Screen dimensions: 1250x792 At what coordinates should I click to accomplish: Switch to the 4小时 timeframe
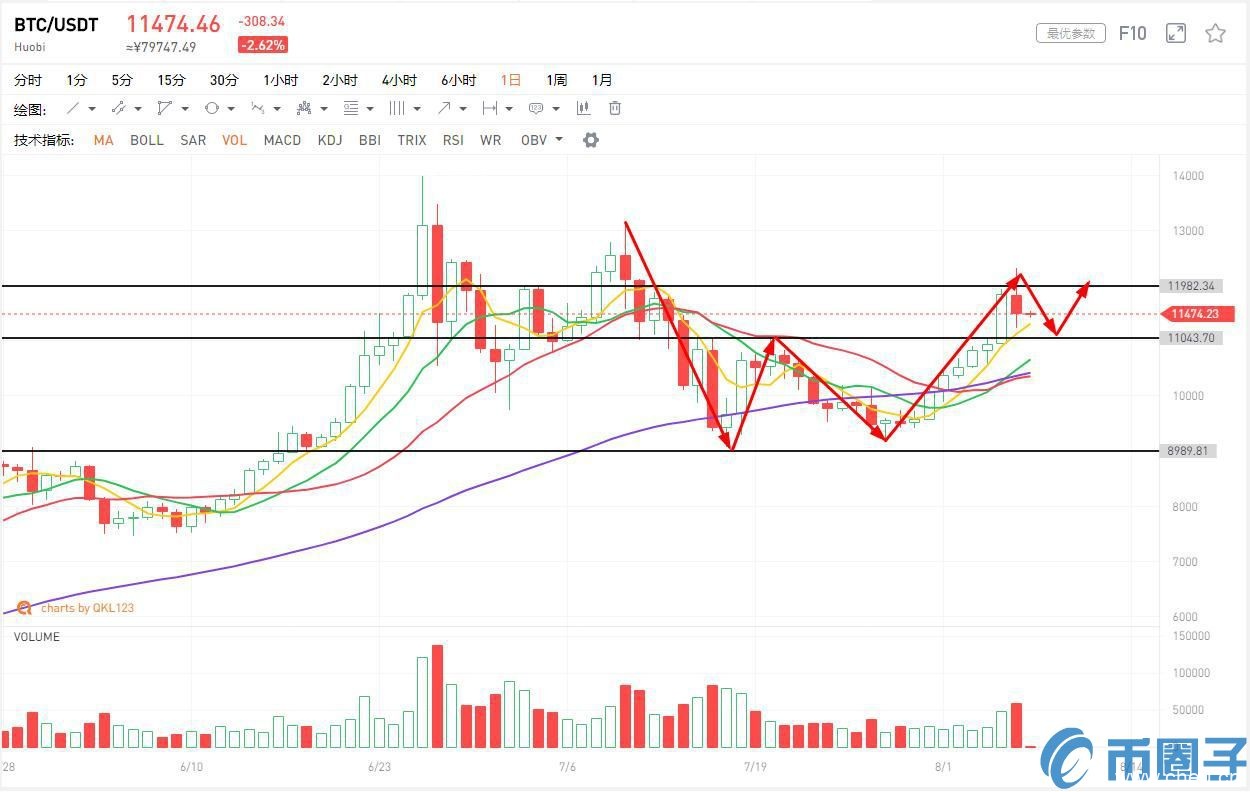[x=399, y=80]
